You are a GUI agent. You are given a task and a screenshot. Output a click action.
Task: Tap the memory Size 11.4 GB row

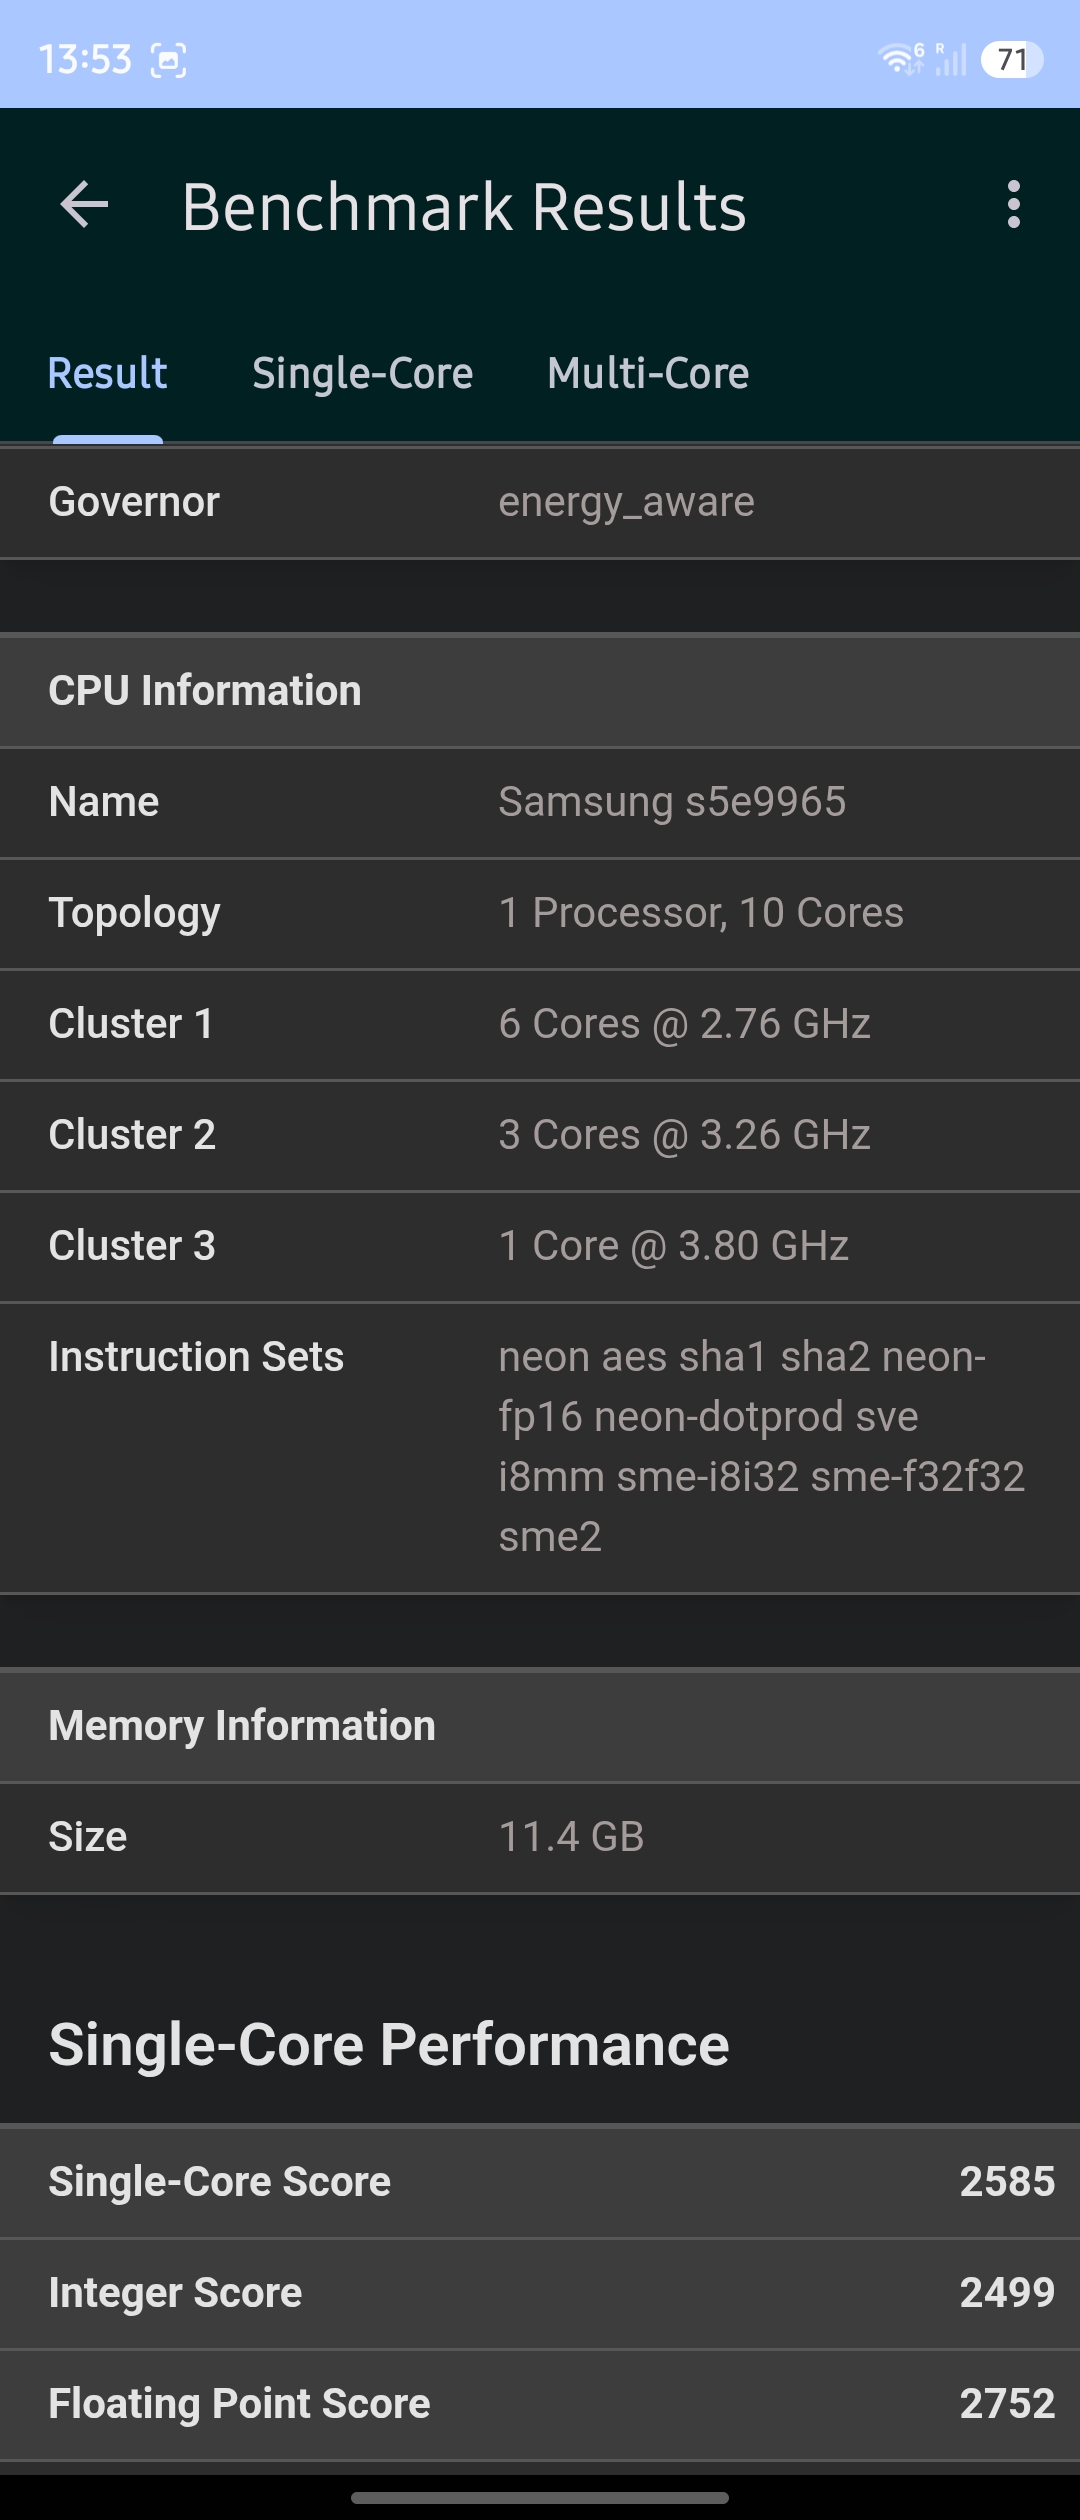point(540,1837)
